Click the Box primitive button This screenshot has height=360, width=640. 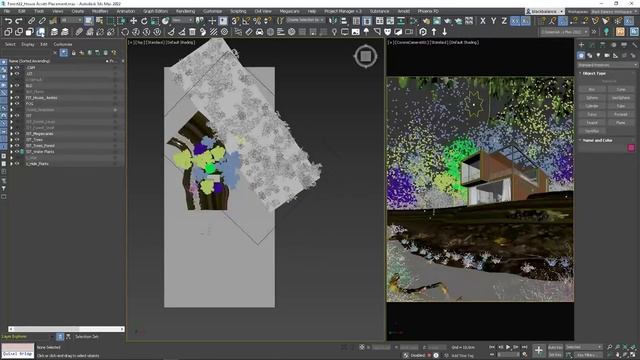(x=592, y=89)
